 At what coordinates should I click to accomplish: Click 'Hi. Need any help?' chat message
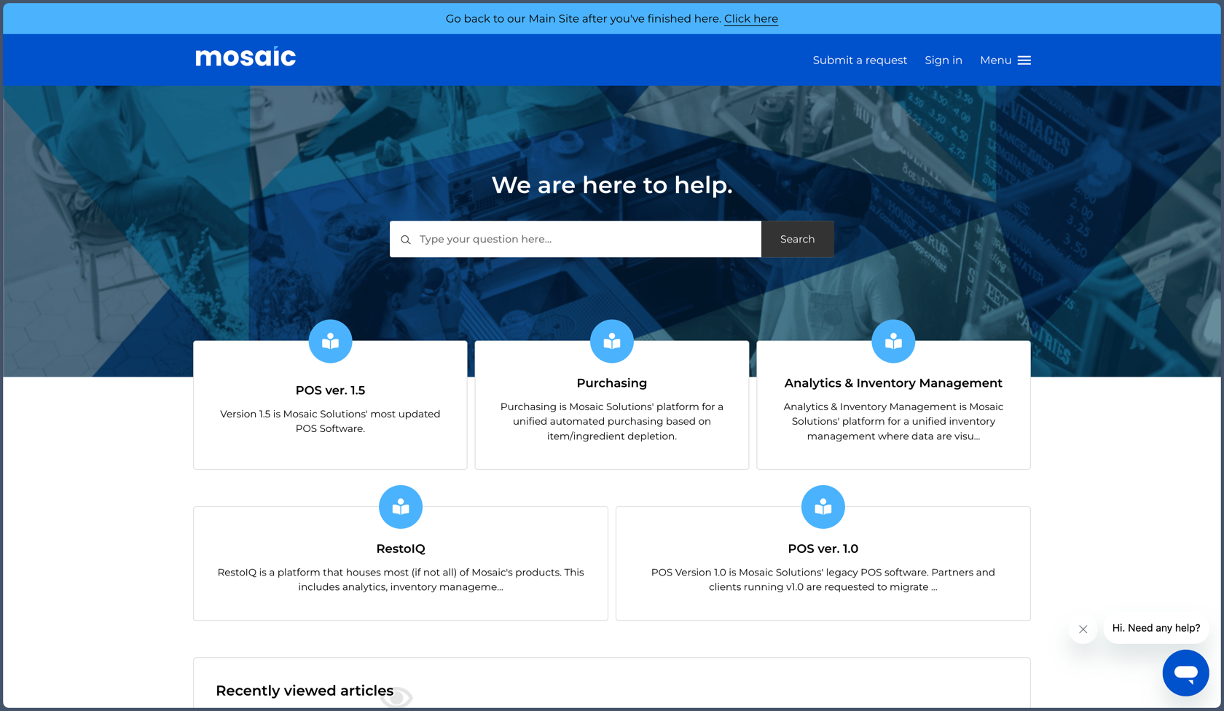(x=1156, y=629)
